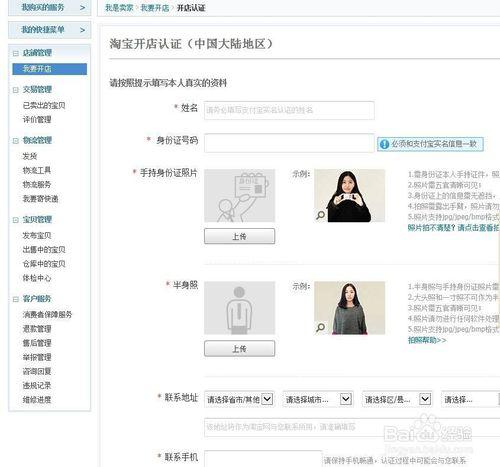
Task: Open 仓库中的宝贝 in sidebar
Action: [44, 264]
